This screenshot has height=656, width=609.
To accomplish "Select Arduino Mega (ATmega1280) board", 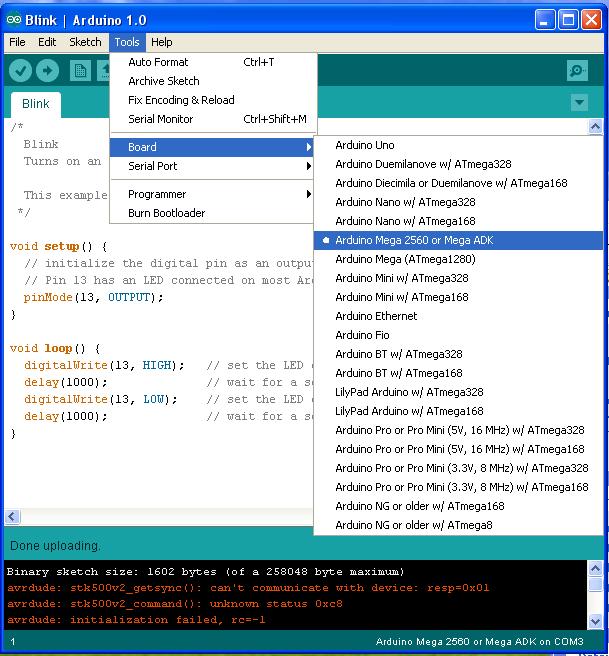I will pos(458,259).
